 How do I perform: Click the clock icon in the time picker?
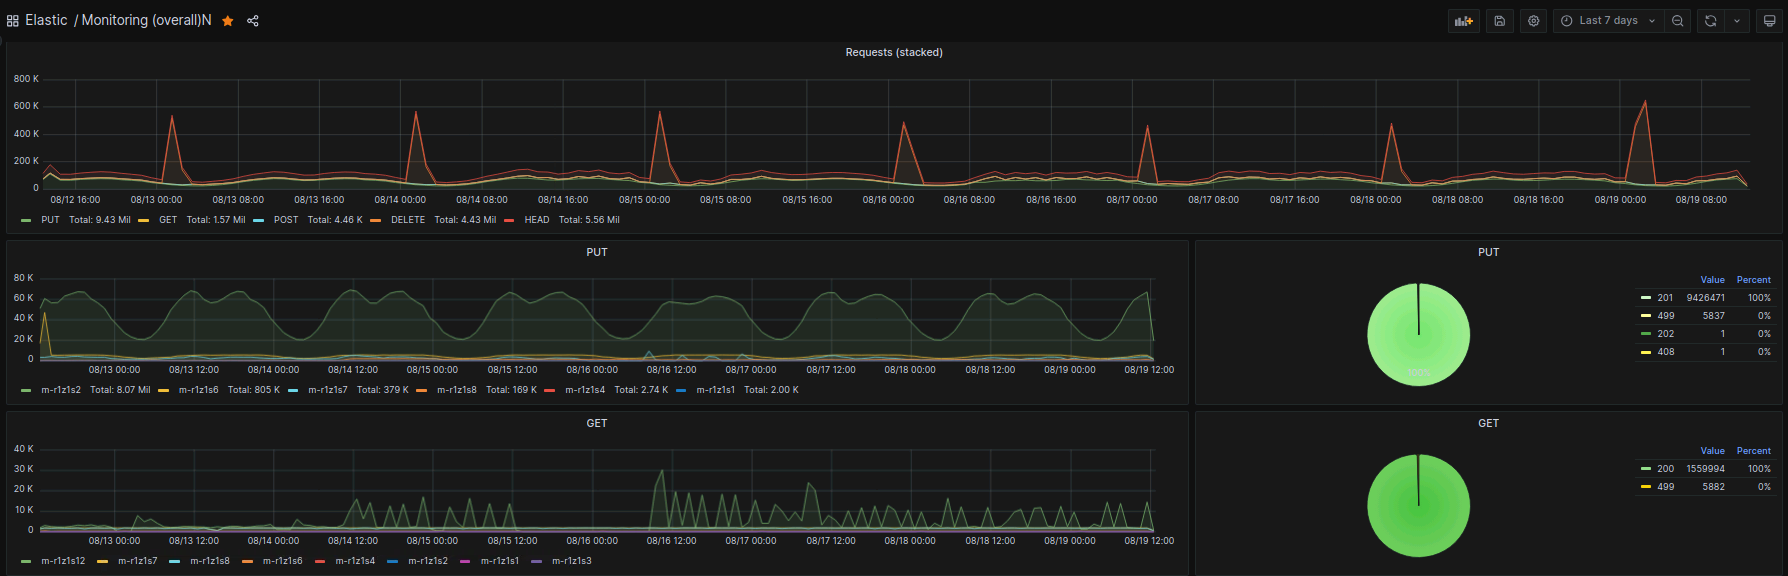(x=1566, y=21)
